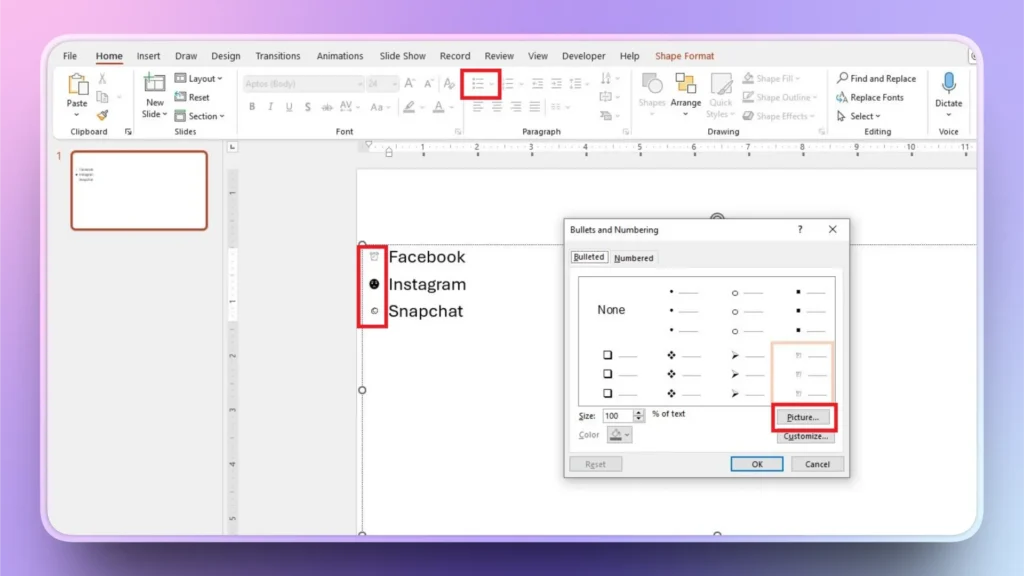Select slide 1 thumbnail in the panel
Viewport: 1024px width, 576px height.
click(x=138, y=190)
